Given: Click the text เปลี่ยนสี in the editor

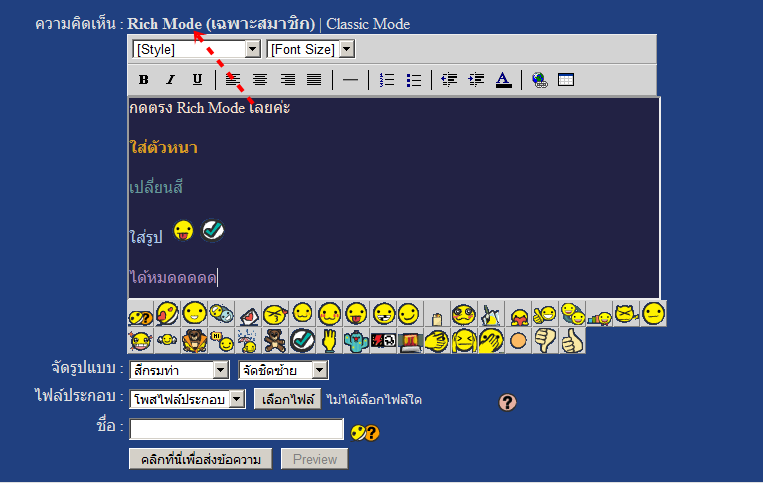Looking at the screenshot, I should tap(156, 187).
